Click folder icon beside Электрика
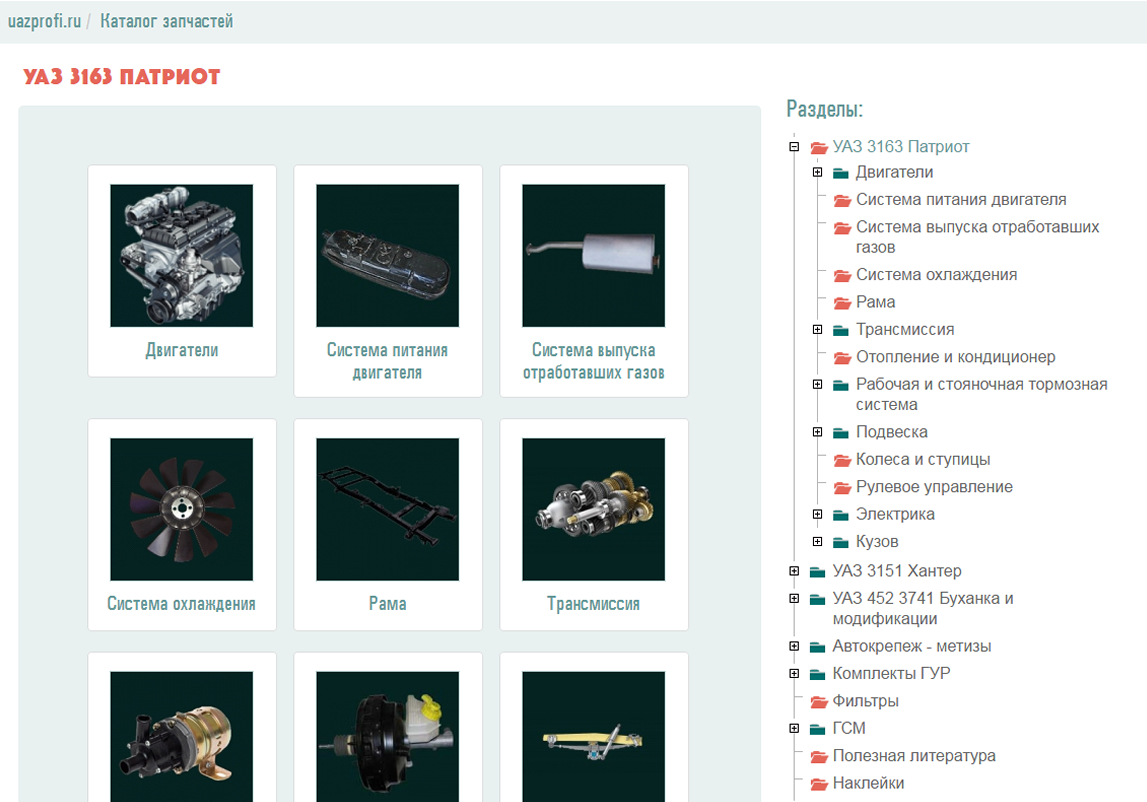This screenshot has height=802, width=1147. (841, 515)
